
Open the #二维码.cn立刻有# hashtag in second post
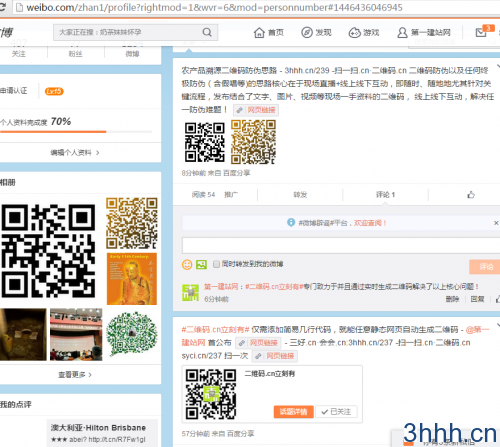216,330
